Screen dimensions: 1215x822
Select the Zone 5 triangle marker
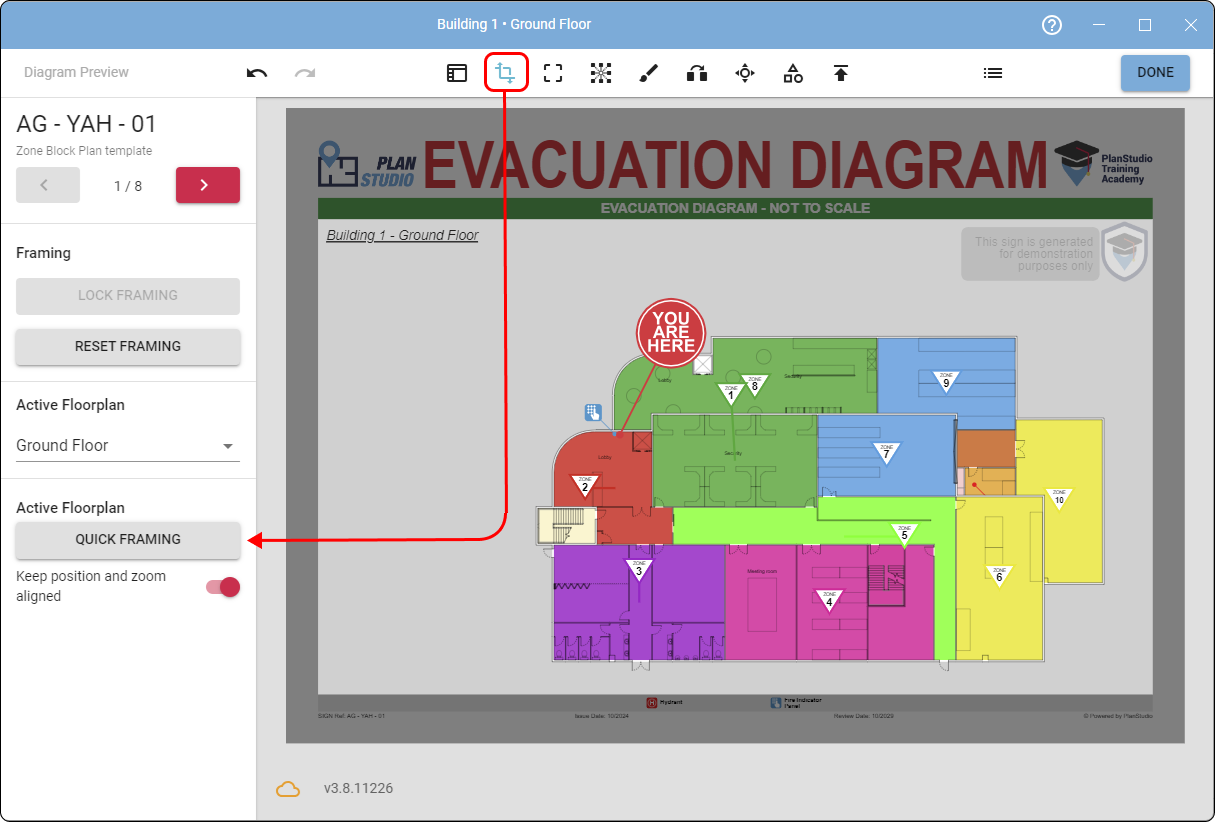904,534
